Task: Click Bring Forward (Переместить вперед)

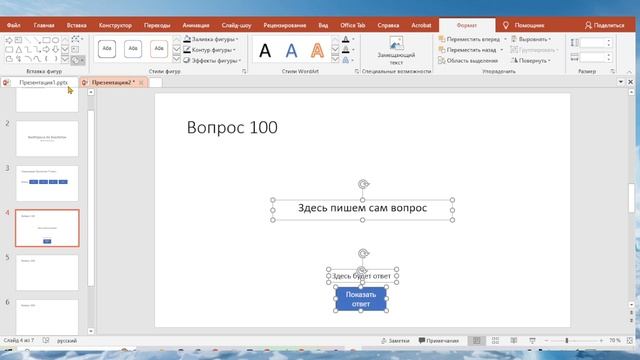Action: [469, 39]
